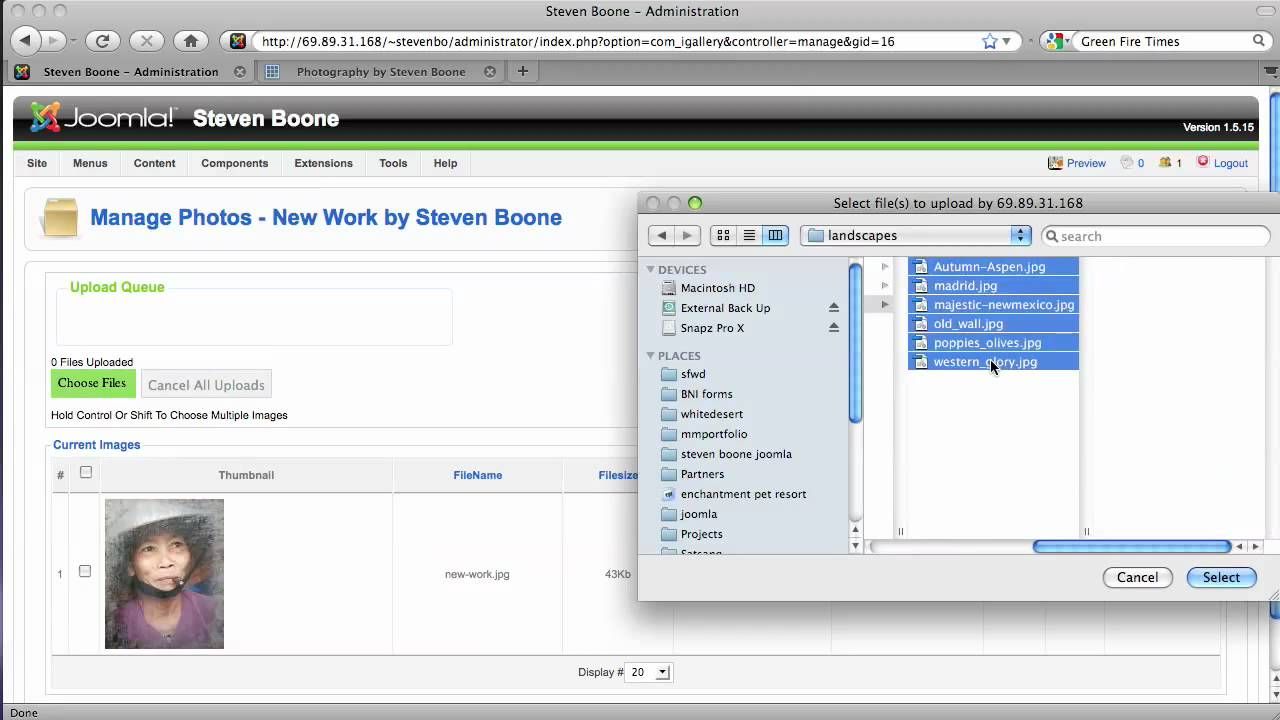The height and width of the screenshot is (720, 1280).
Task: Sort images by FileName column
Action: coord(477,475)
